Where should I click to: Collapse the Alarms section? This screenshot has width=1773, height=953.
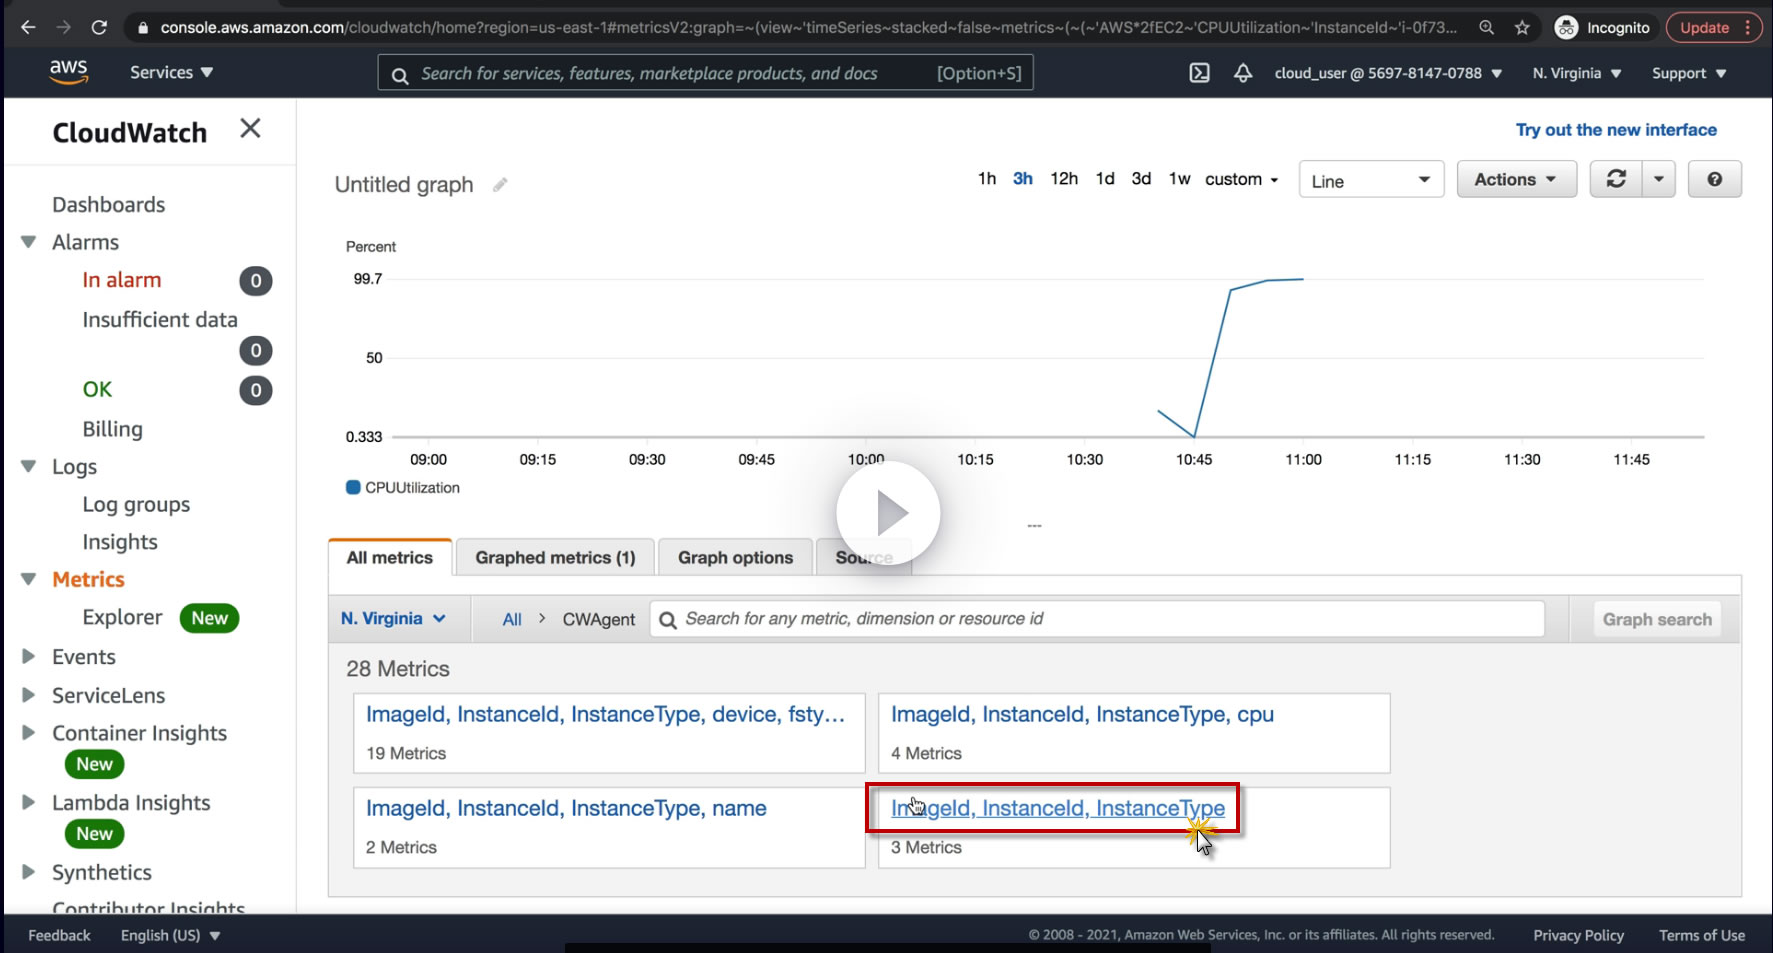[x=28, y=242]
